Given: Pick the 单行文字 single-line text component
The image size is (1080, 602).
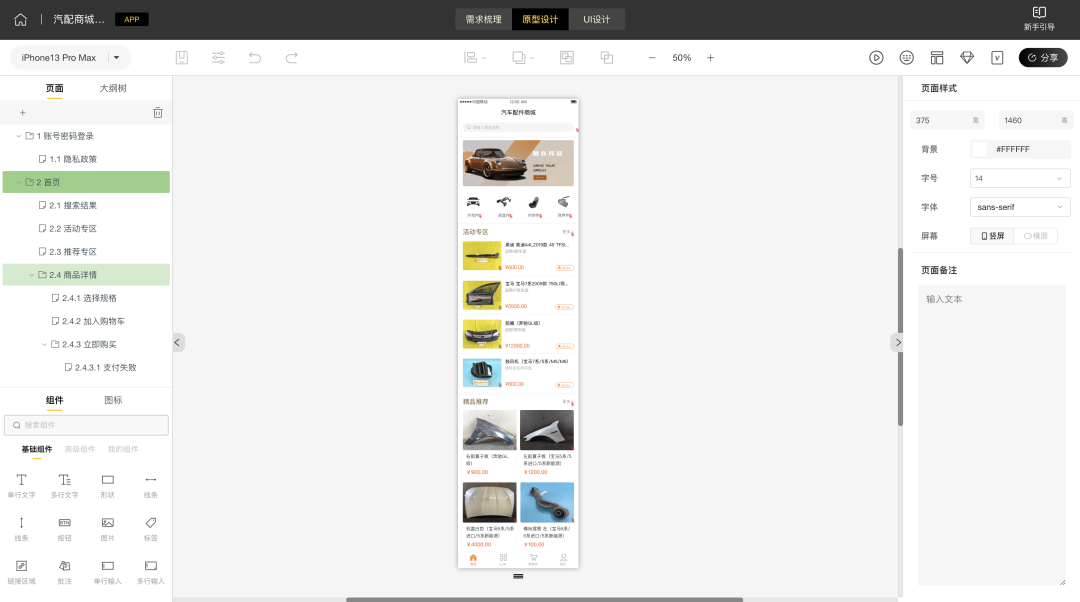Looking at the screenshot, I should 21,486.
